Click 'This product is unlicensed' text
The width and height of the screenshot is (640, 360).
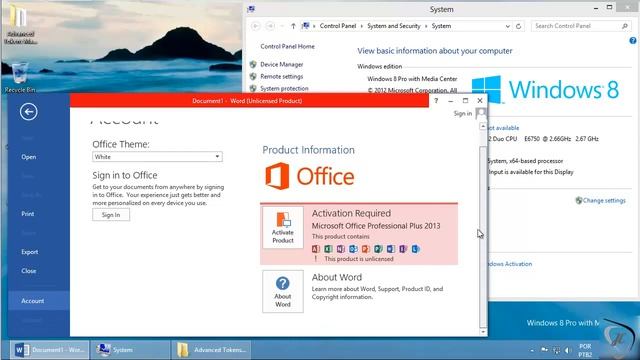click(x=359, y=259)
